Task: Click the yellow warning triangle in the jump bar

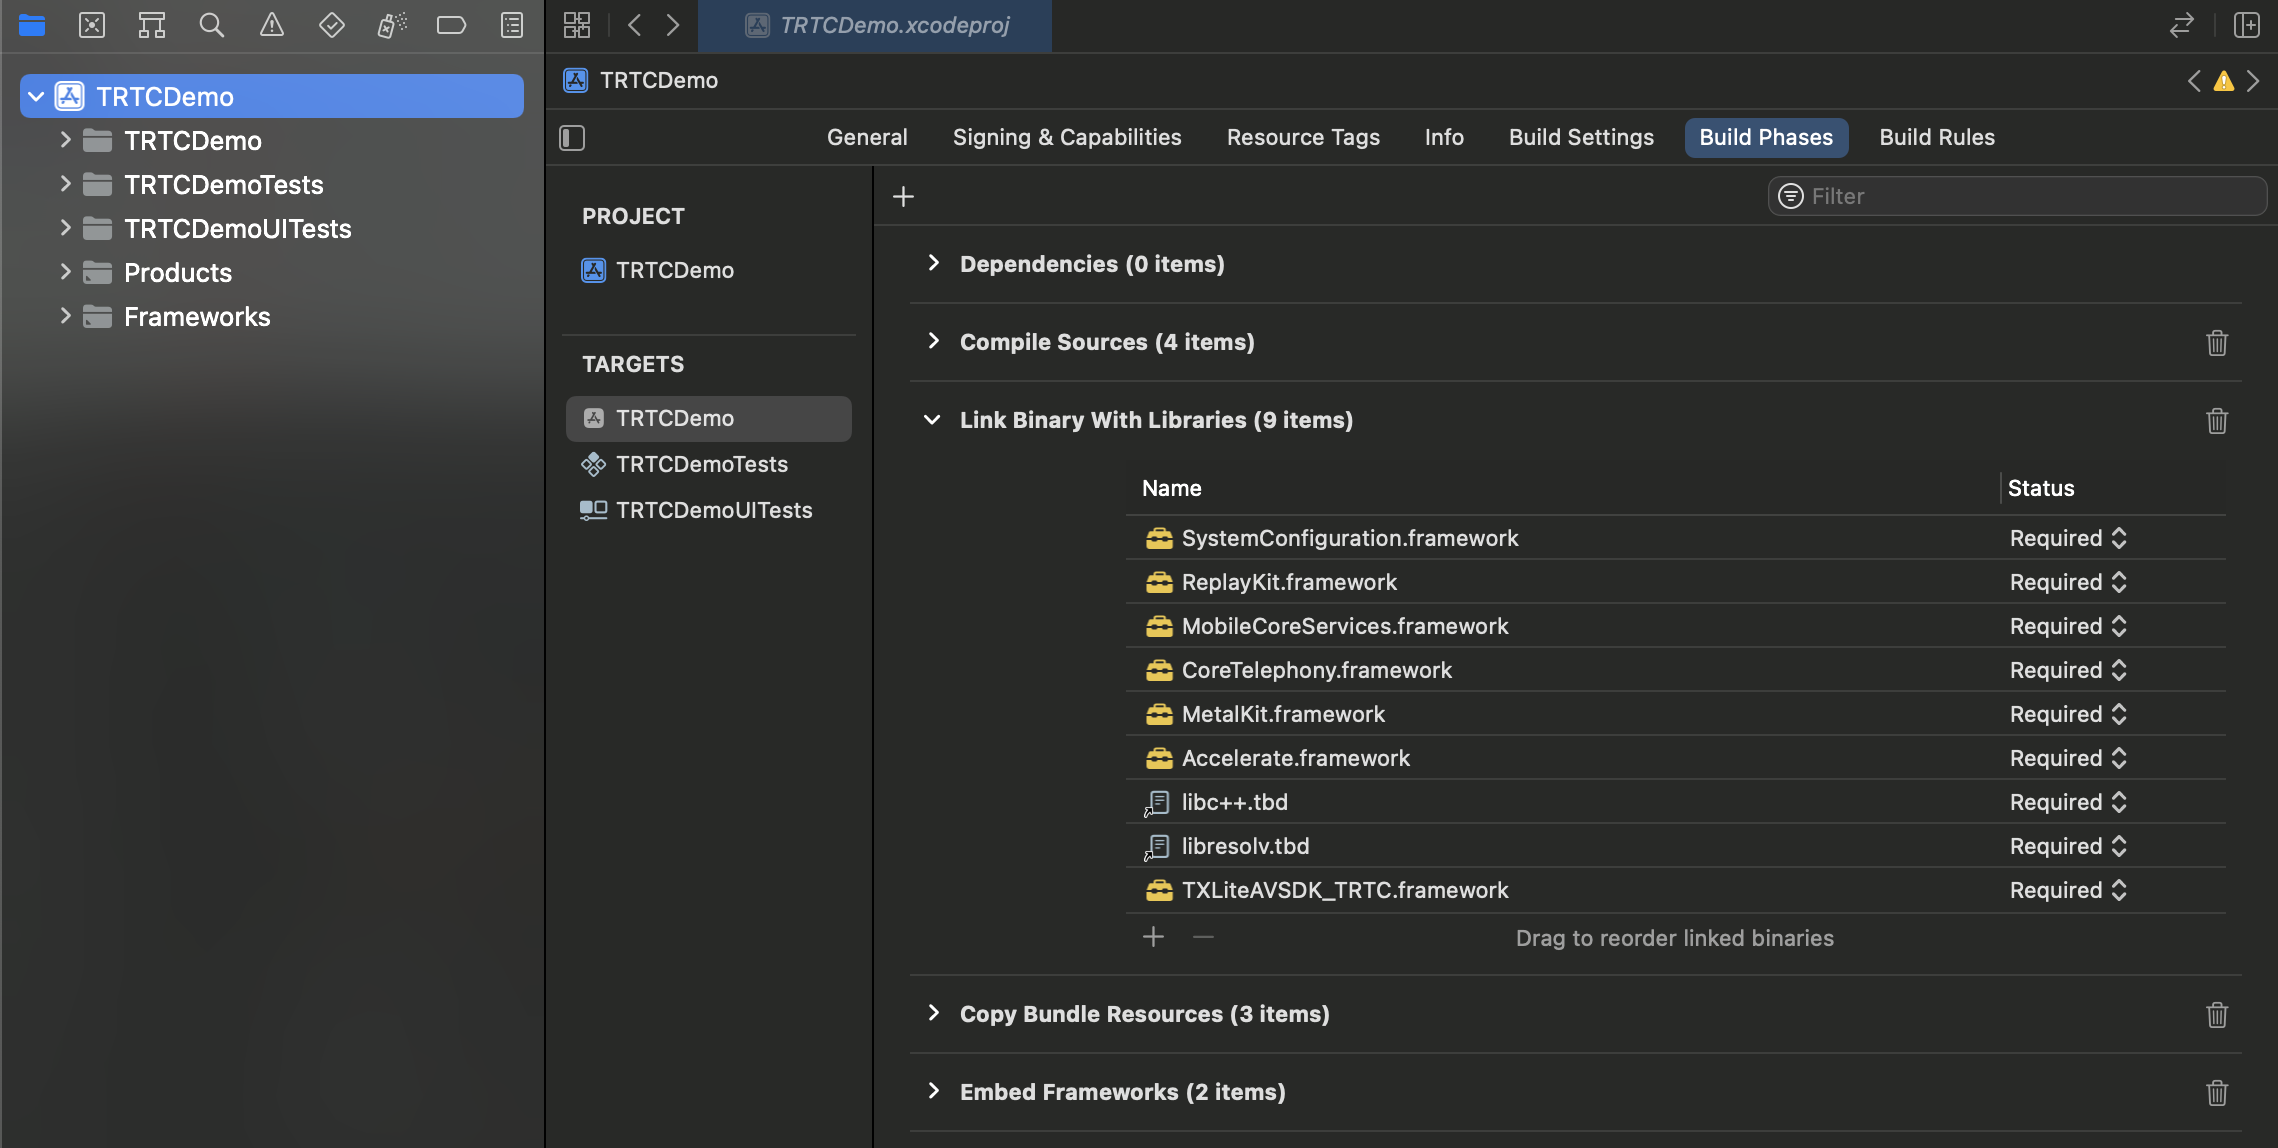Action: point(2223,81)
